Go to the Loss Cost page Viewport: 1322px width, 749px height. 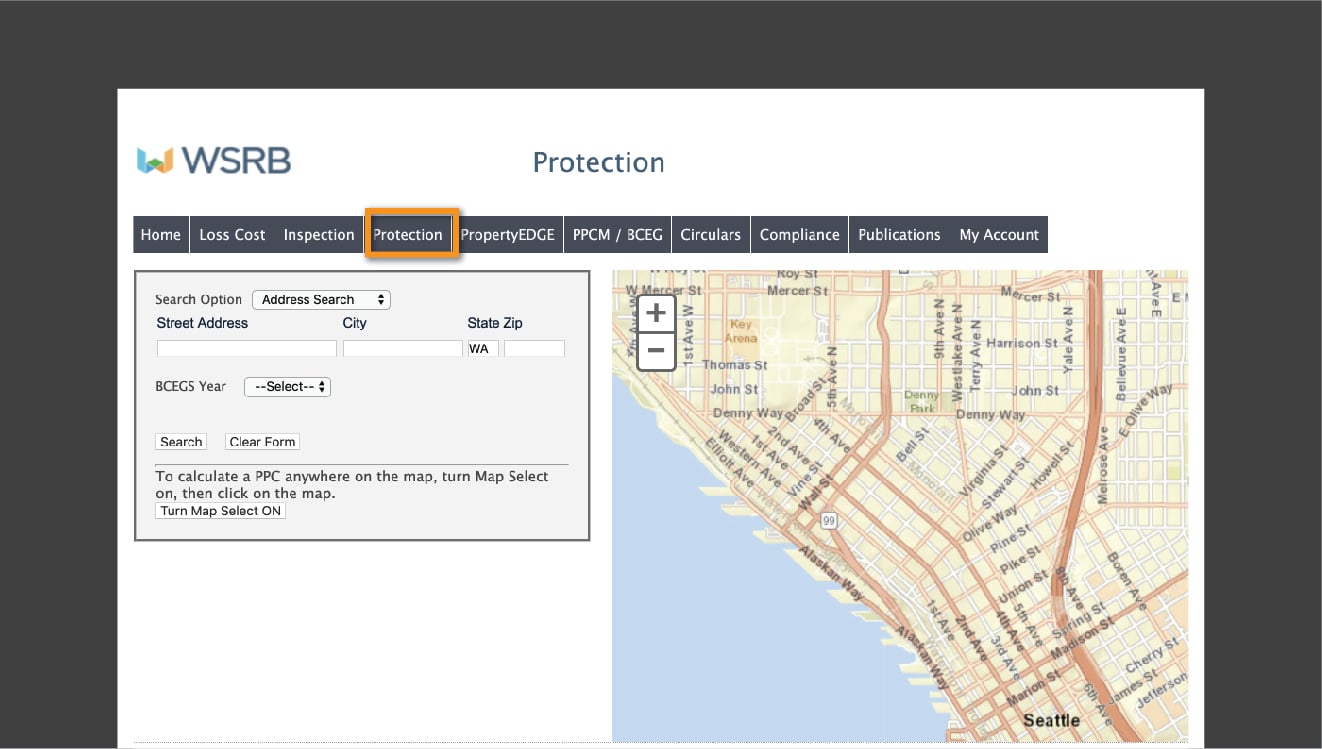click(x=232, y=234)
